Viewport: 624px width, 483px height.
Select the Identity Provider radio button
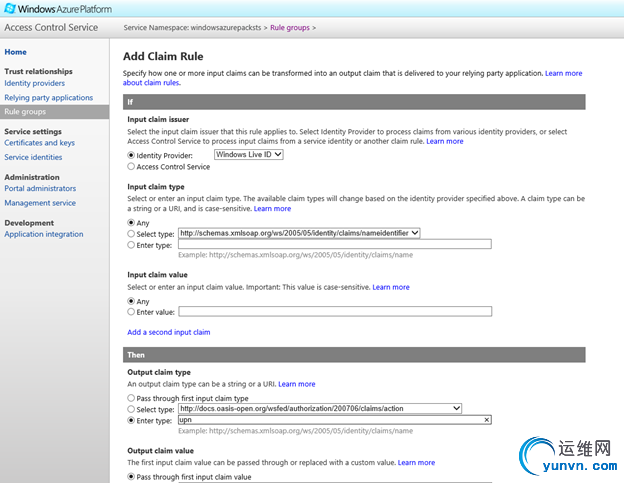tap(131, 155)
